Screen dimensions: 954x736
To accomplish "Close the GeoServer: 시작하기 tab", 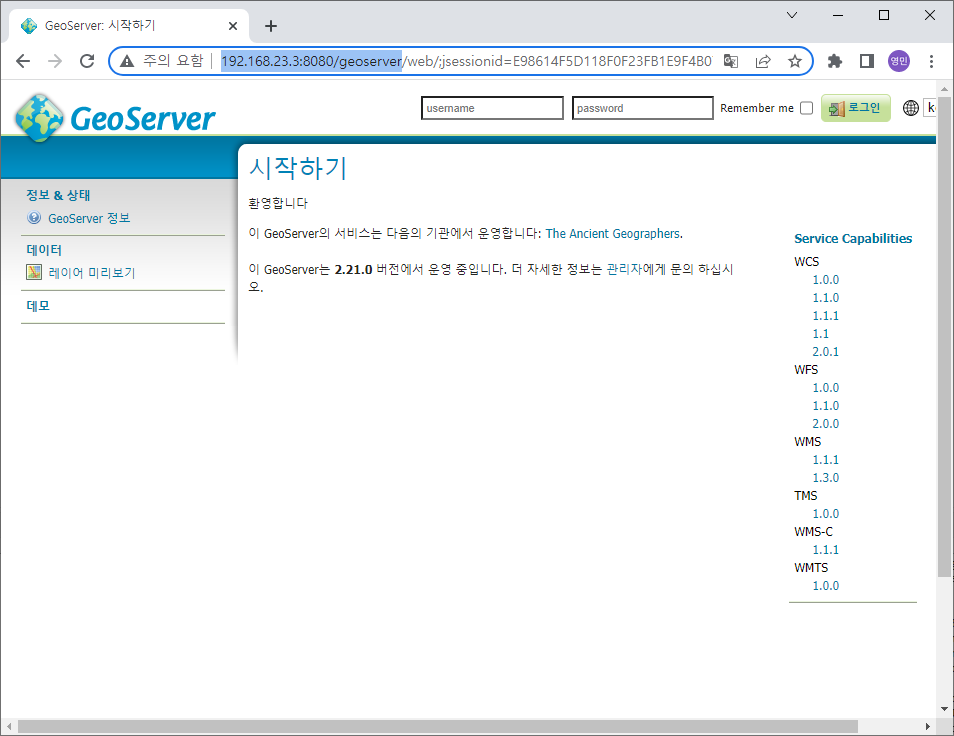I will 232,26.
